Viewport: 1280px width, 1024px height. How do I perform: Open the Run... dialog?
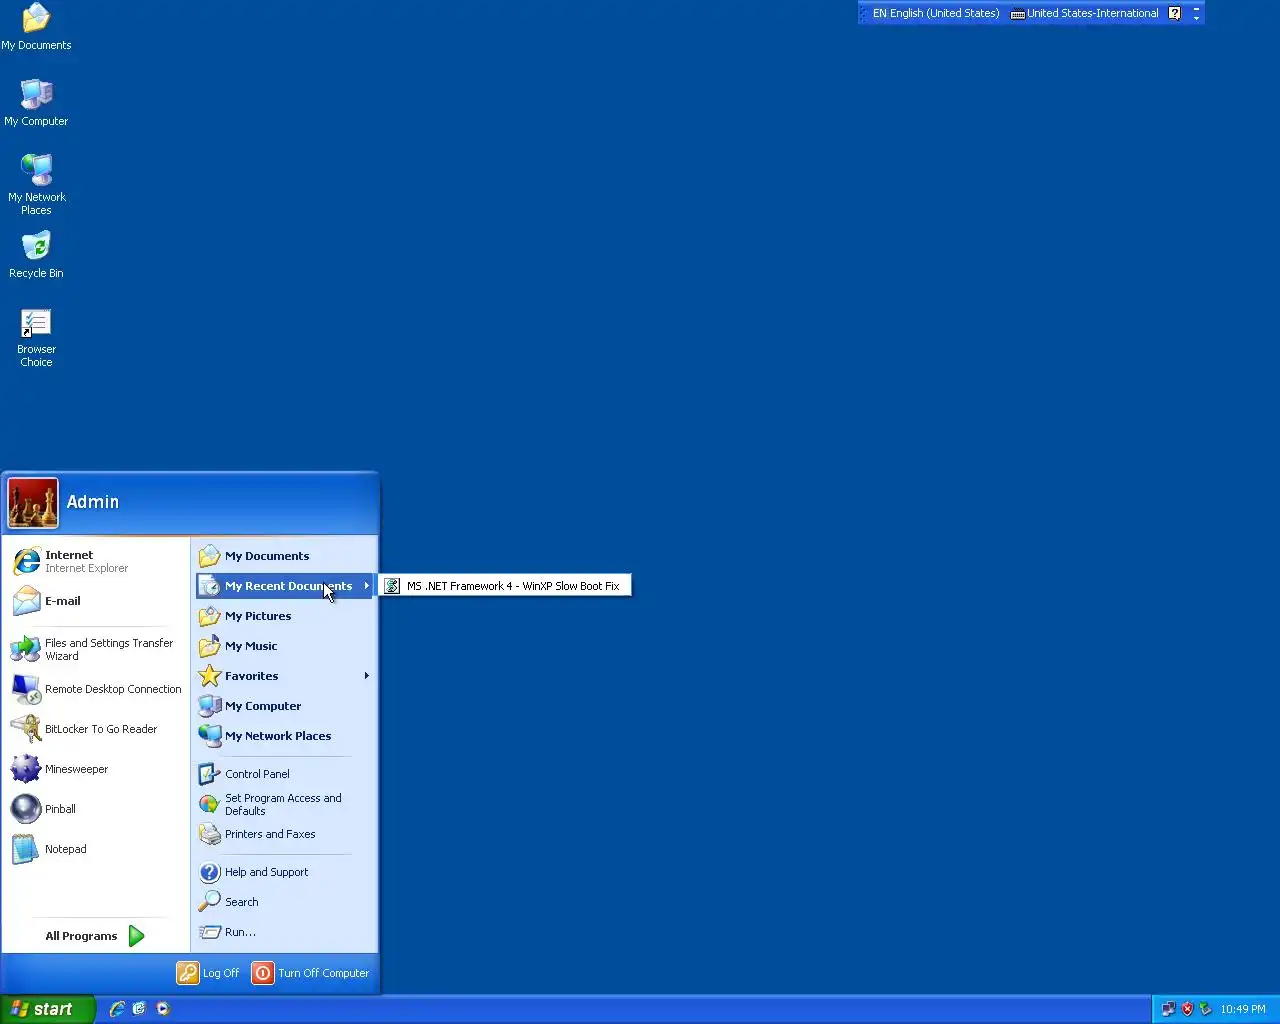285,932
